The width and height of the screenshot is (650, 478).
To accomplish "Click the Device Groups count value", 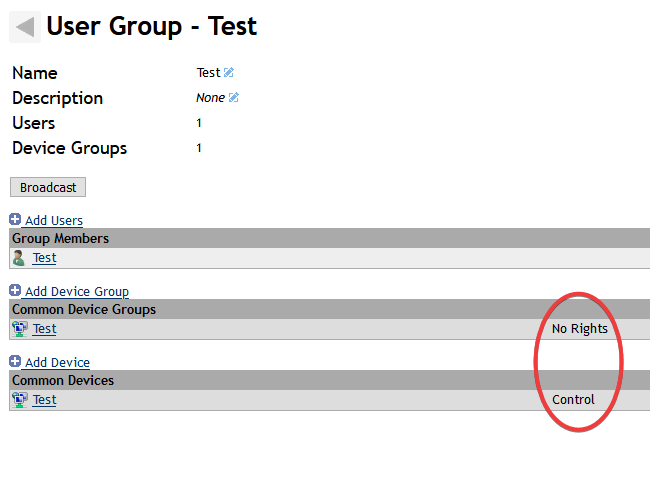I will pos(199,148).
